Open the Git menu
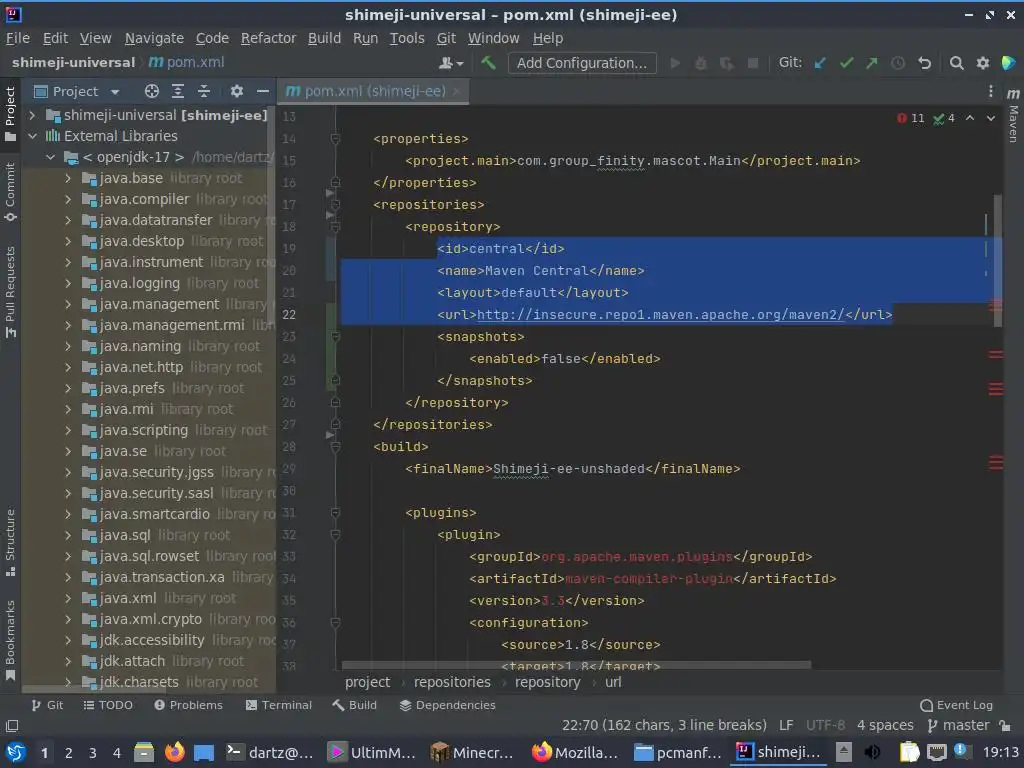Screen dimensions: 1024x768 (x=446, y=38)
